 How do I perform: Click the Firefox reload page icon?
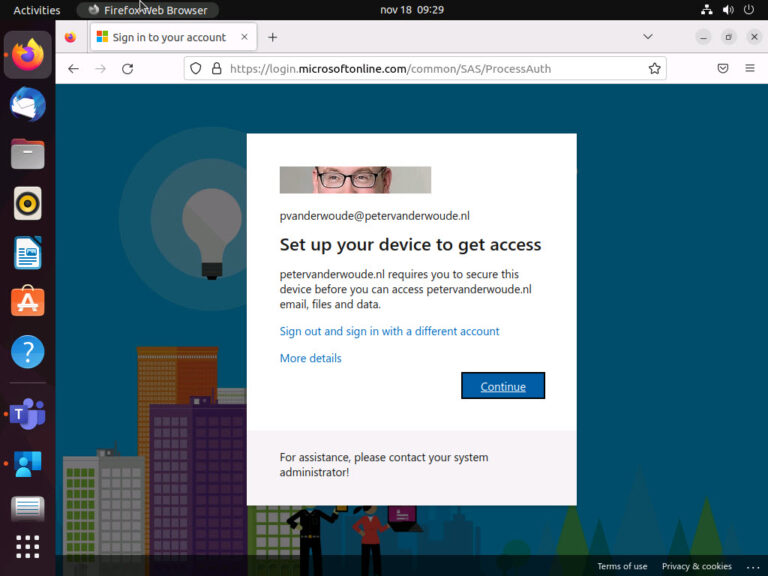[127, 69]
